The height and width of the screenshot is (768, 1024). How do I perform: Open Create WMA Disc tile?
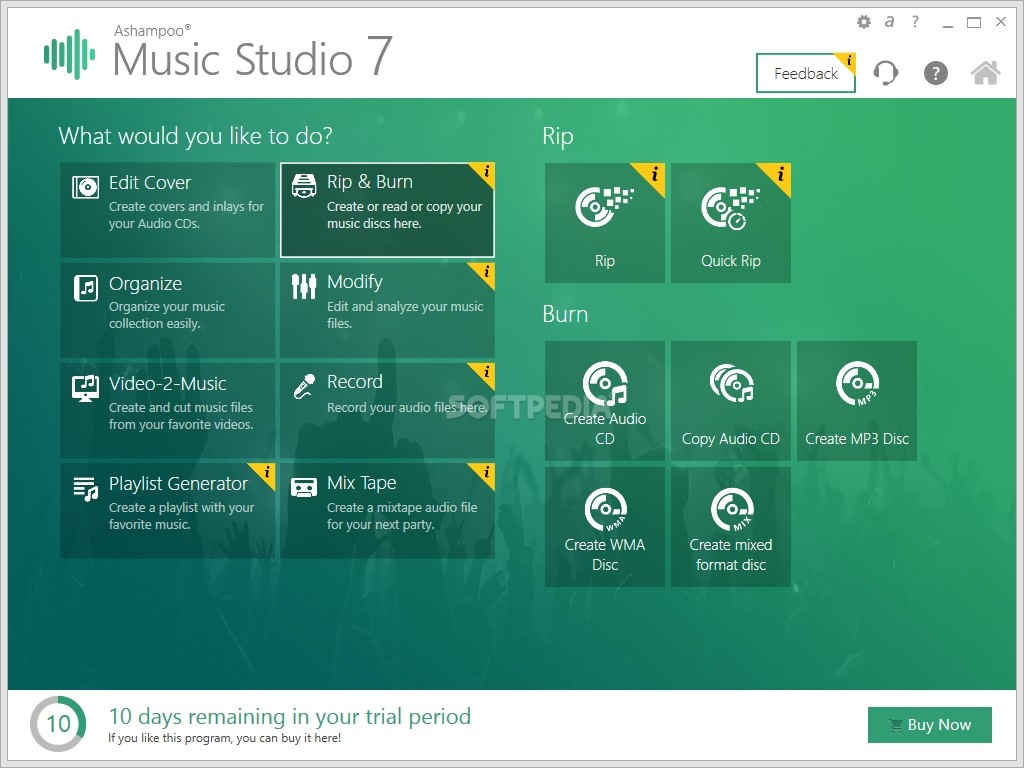pyautogui.click(x=605, y=526)
